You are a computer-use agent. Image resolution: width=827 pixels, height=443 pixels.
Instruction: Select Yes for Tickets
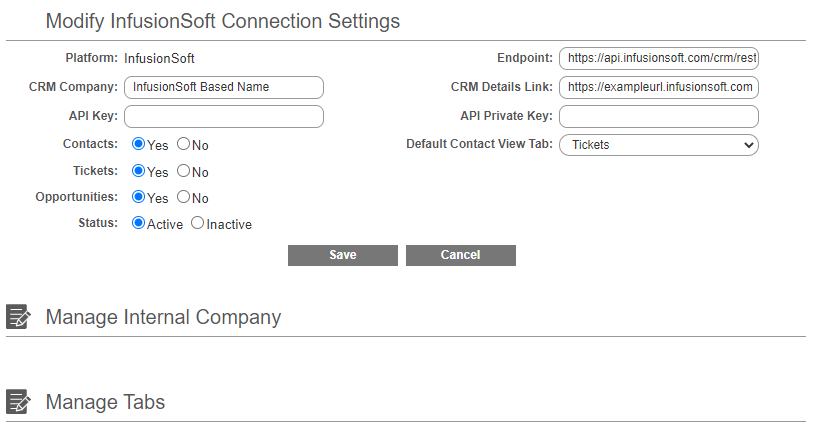coord(139,171)
